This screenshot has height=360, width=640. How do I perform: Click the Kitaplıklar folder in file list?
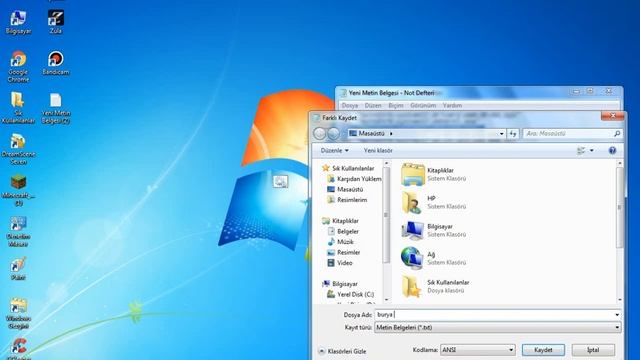433,174
